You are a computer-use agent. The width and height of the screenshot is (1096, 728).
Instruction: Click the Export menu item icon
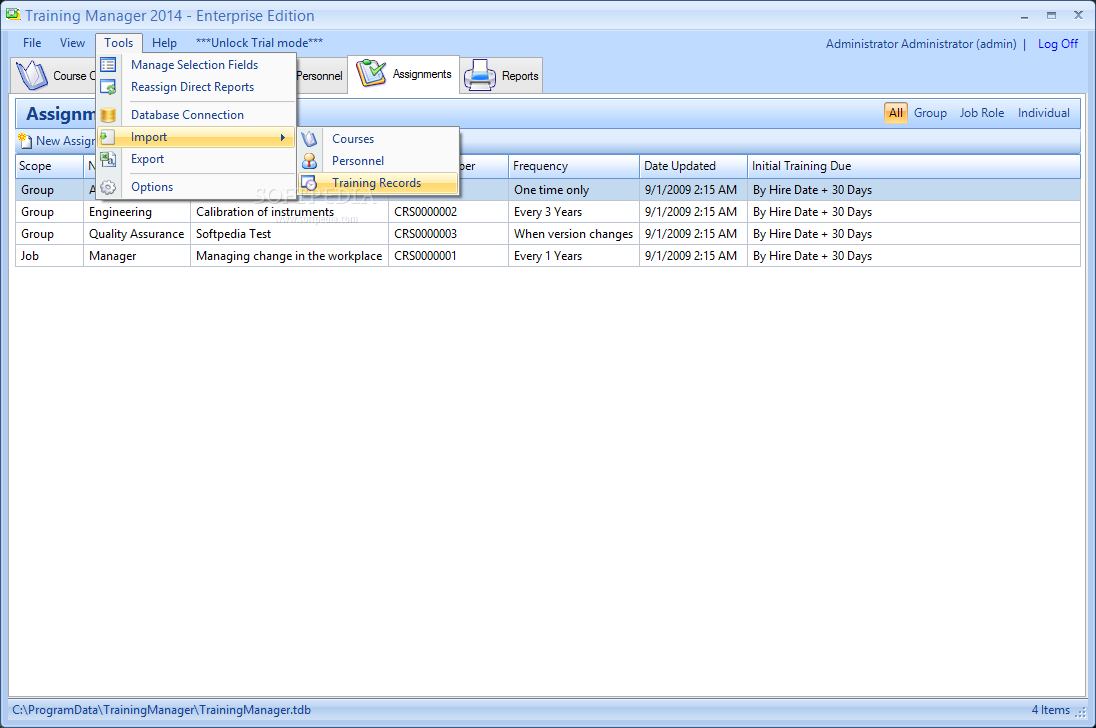(108, 159)
